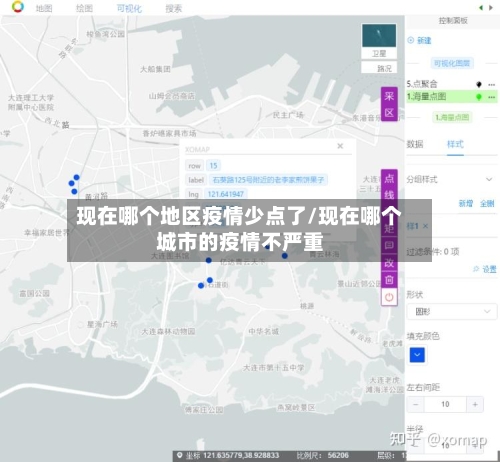This screenshot has width=500, height=462.
Task: Click the blue point below 大连图书馆 label
Action: pyautogui.click(x=209, y=260)
